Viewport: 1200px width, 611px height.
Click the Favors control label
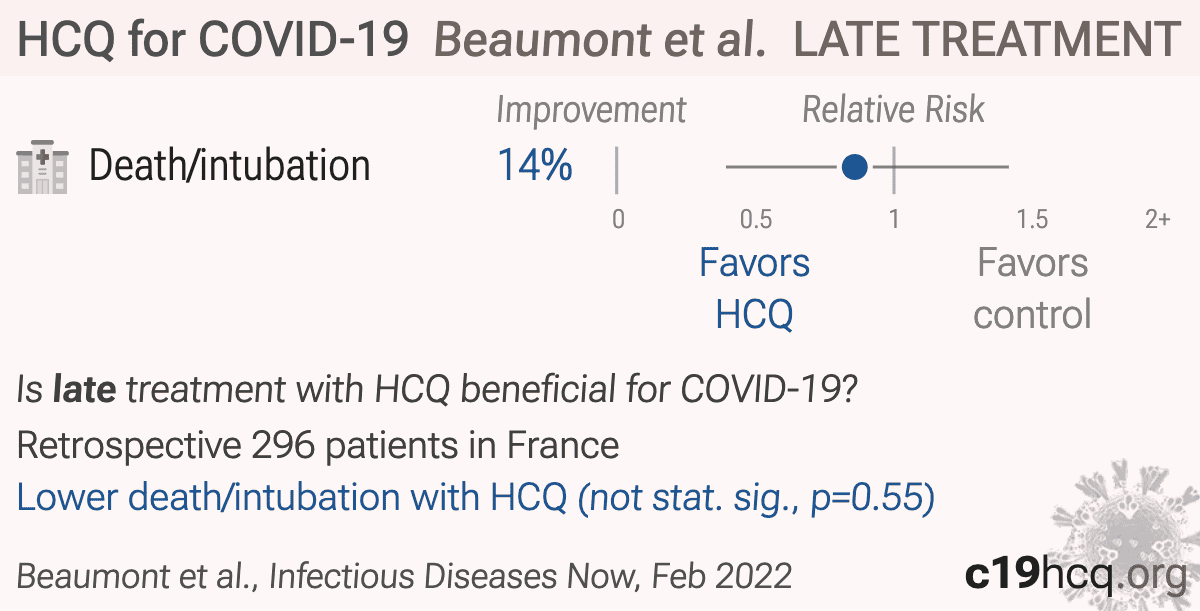click(1032, 289)
